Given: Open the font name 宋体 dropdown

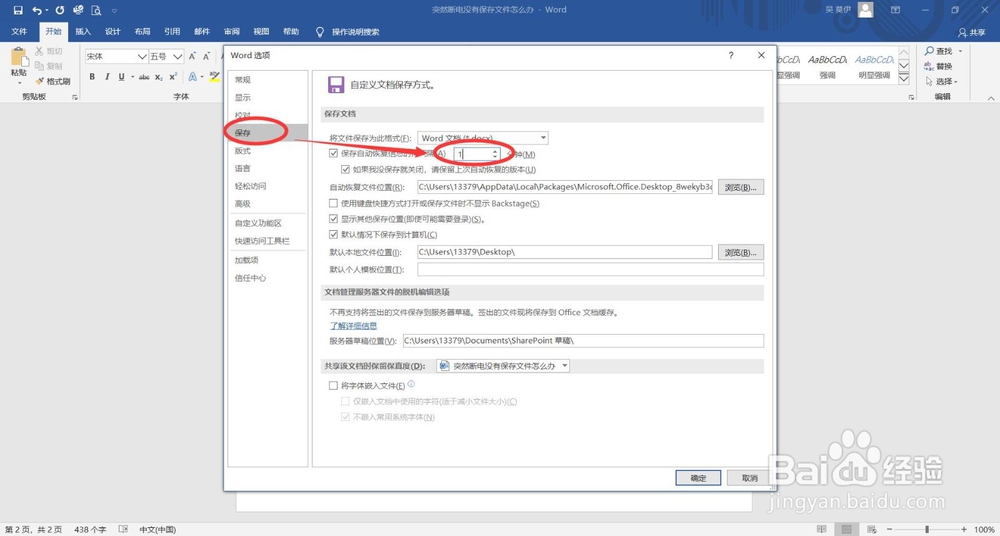Looking at the screenshot, I should coord(142,57).
